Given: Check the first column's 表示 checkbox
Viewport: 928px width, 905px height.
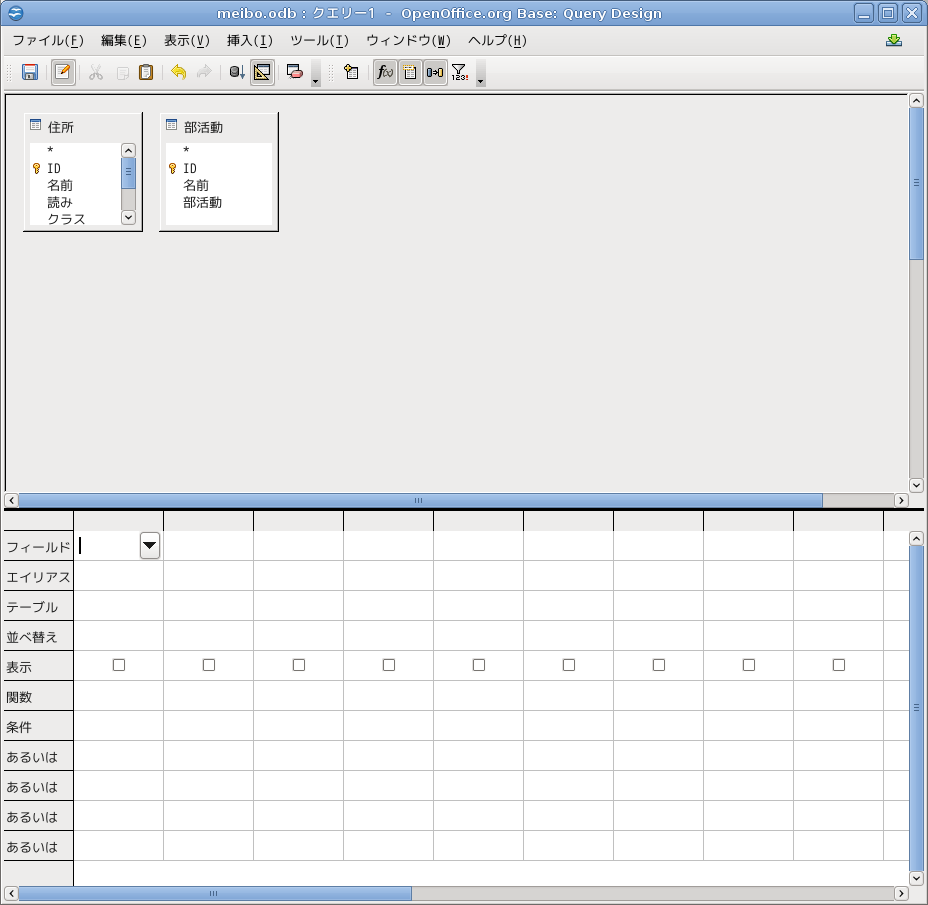Looking at the screenshot, I should 119,665.
